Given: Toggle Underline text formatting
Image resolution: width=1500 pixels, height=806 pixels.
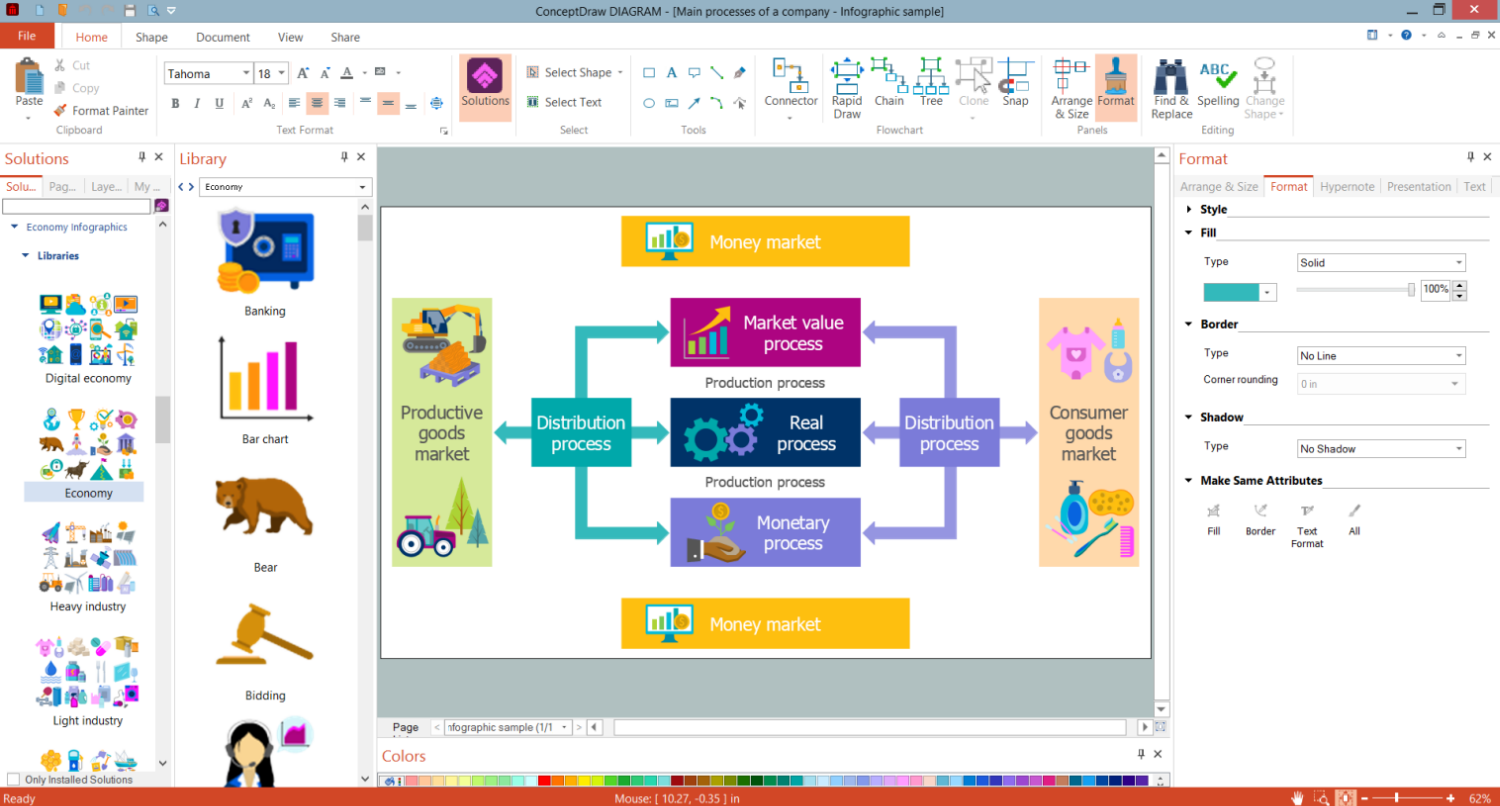Looking at the screenshot, I should click(x=217, y=103).
